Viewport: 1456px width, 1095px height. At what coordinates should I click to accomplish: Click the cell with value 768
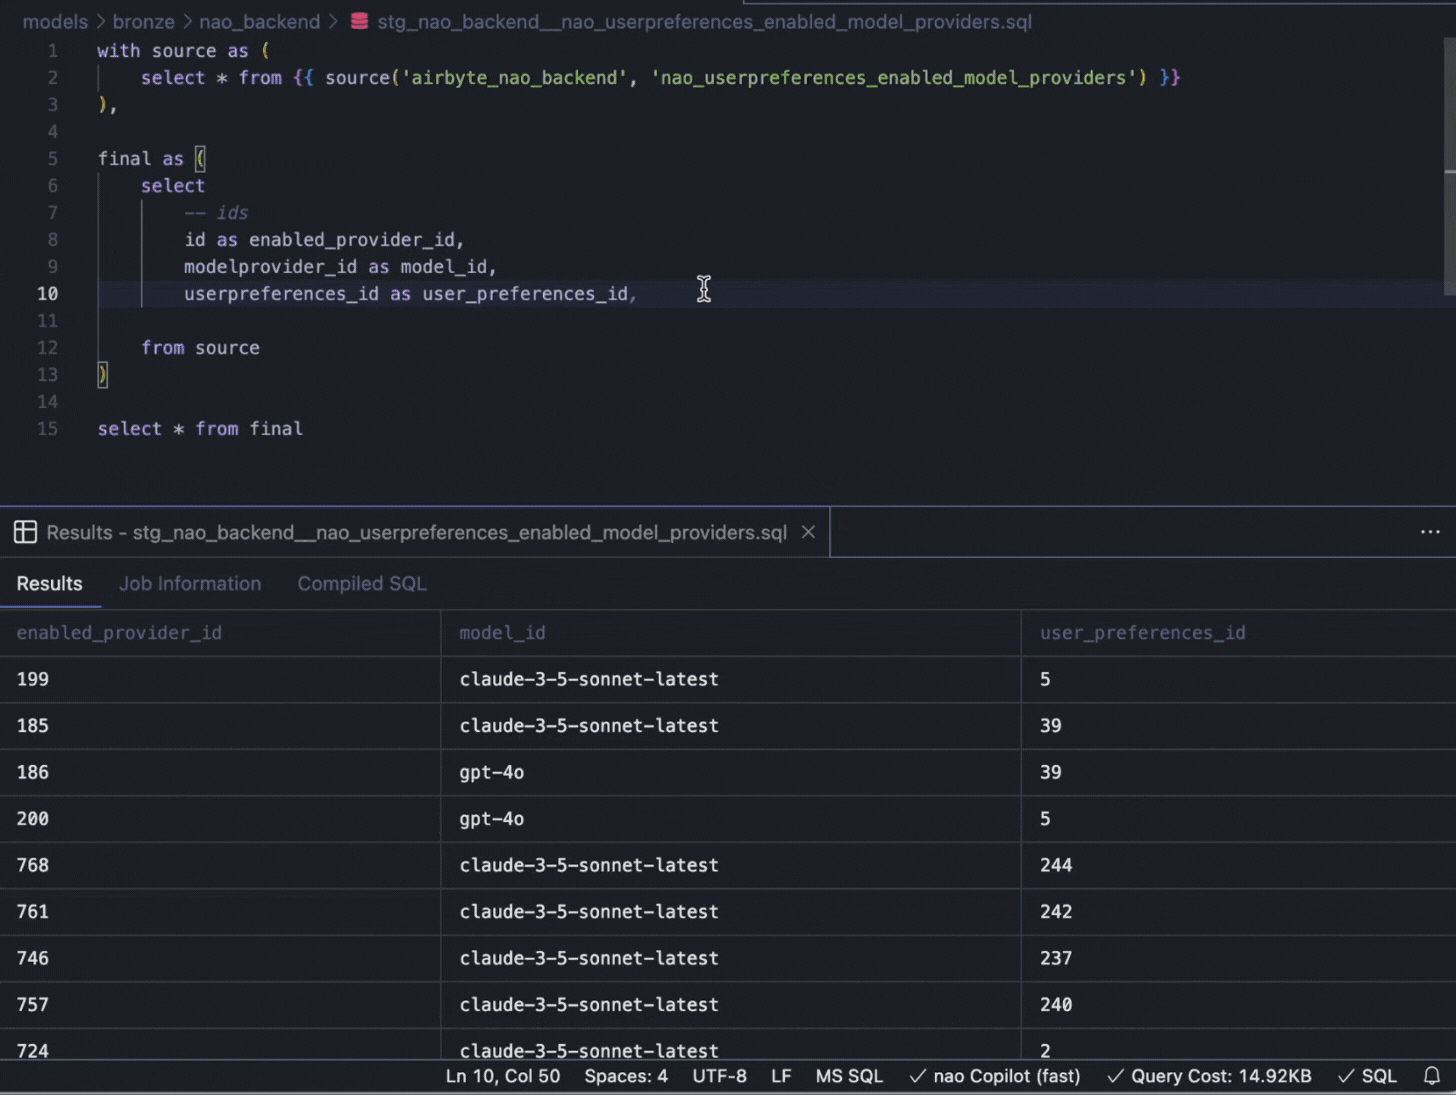click(220, 865)
